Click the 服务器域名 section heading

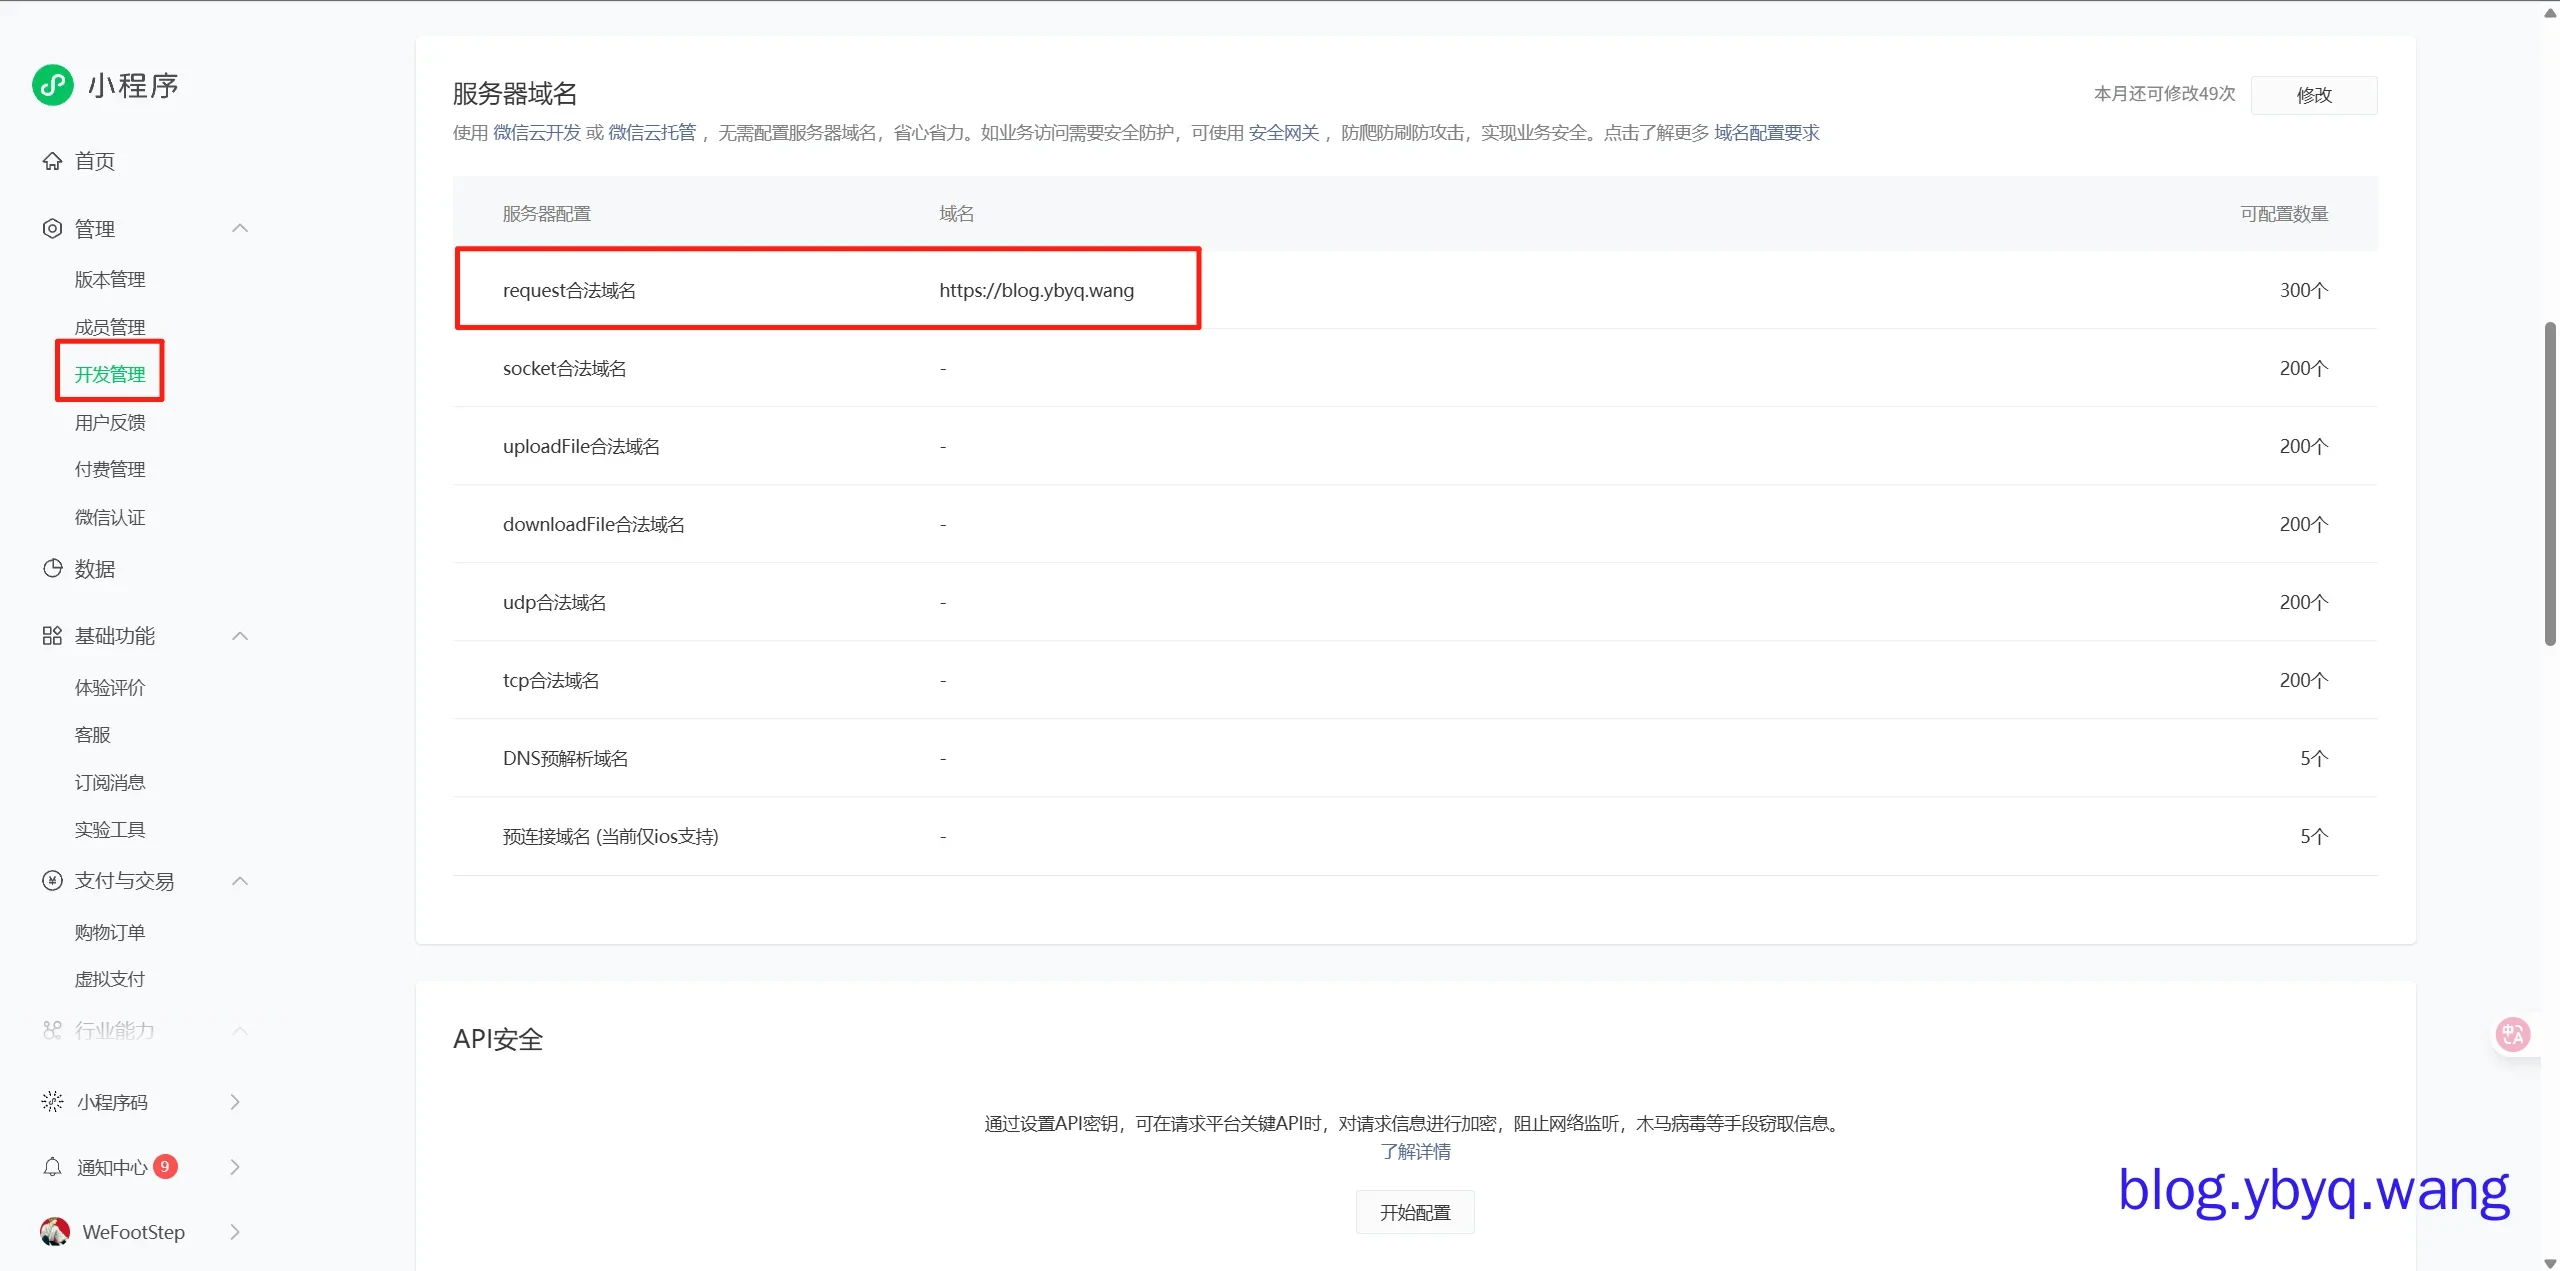pos(515,94)
